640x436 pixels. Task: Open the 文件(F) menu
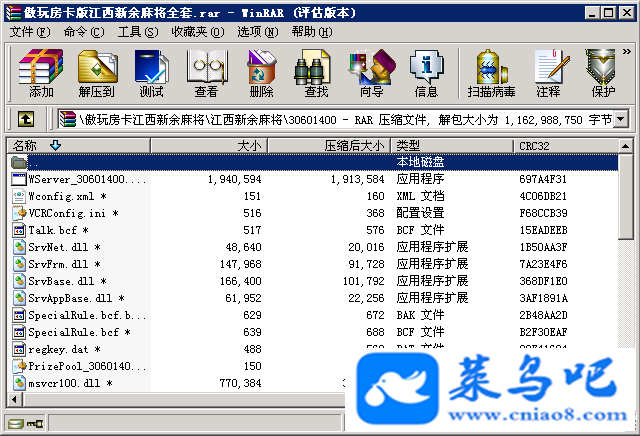pos(30,32)
